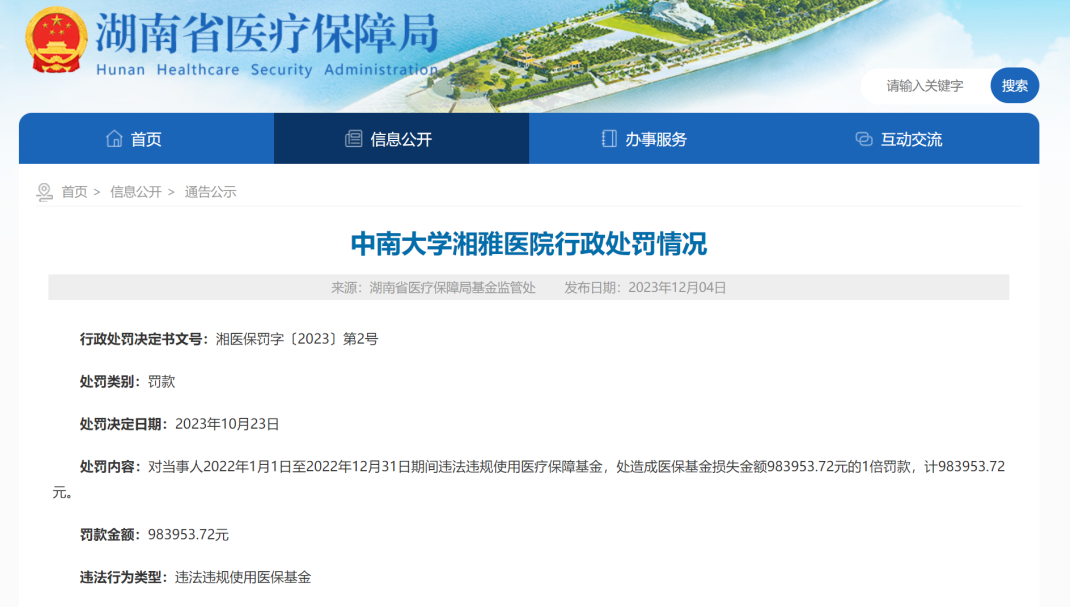Click the 发布日期 2023年12月04日 text

point(645,288)
